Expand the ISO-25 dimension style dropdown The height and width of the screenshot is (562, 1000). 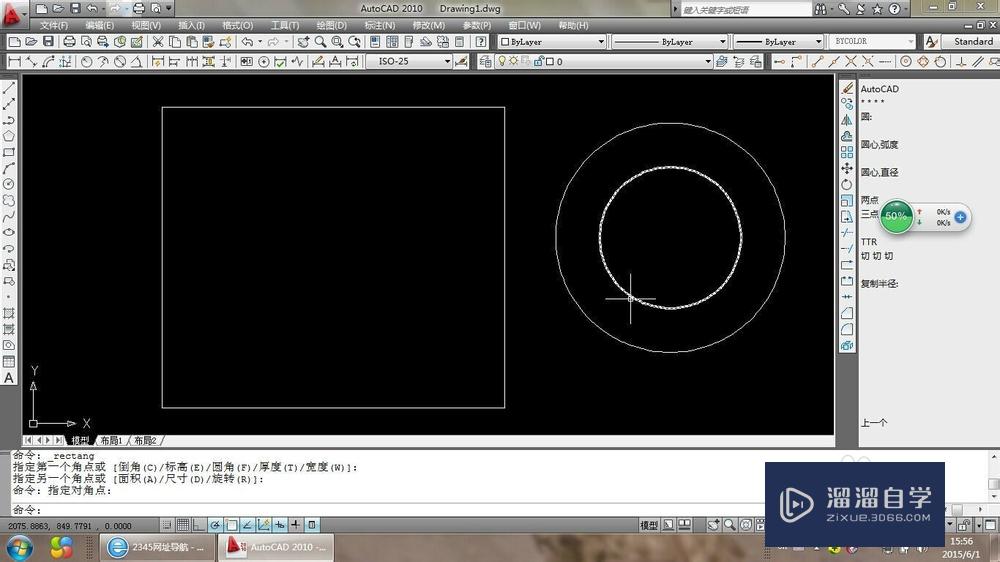click(447, 62)
